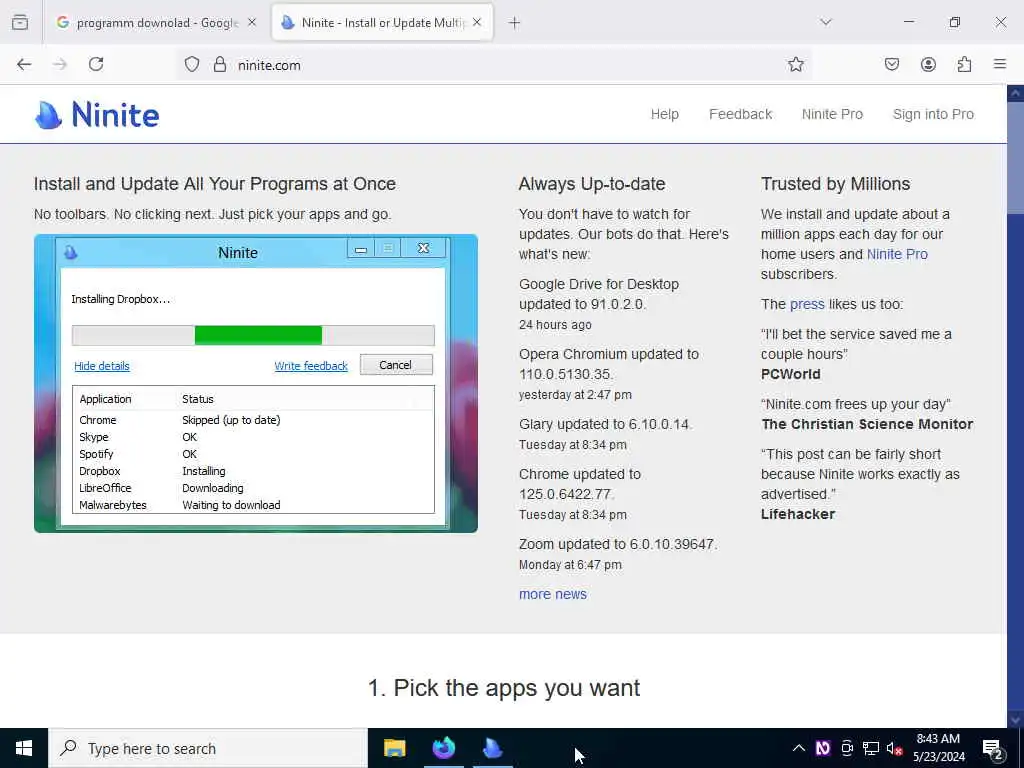Screen dimensions: 1024x768
Task: Click the Google Drive for Desktop update text
Action: (599, 294)
